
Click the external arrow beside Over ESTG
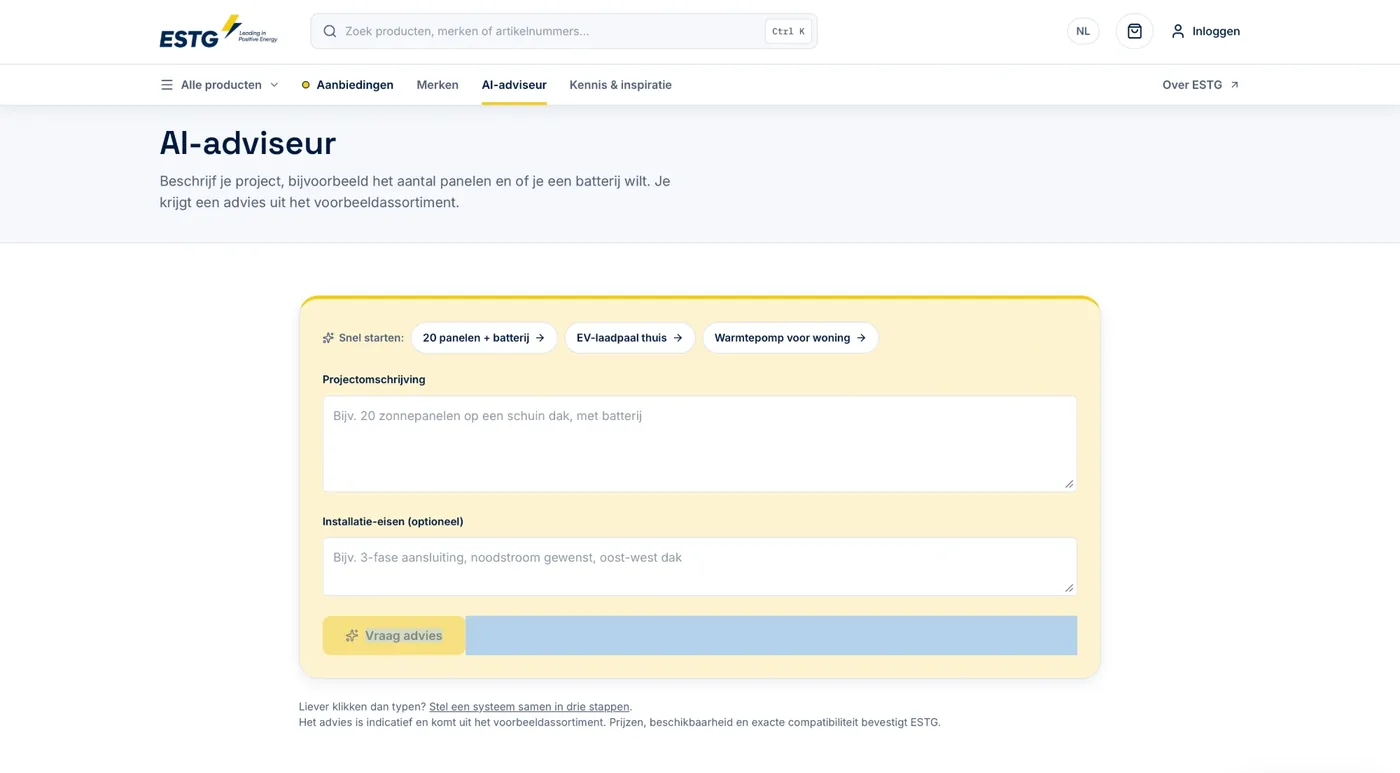point(1234,85)
